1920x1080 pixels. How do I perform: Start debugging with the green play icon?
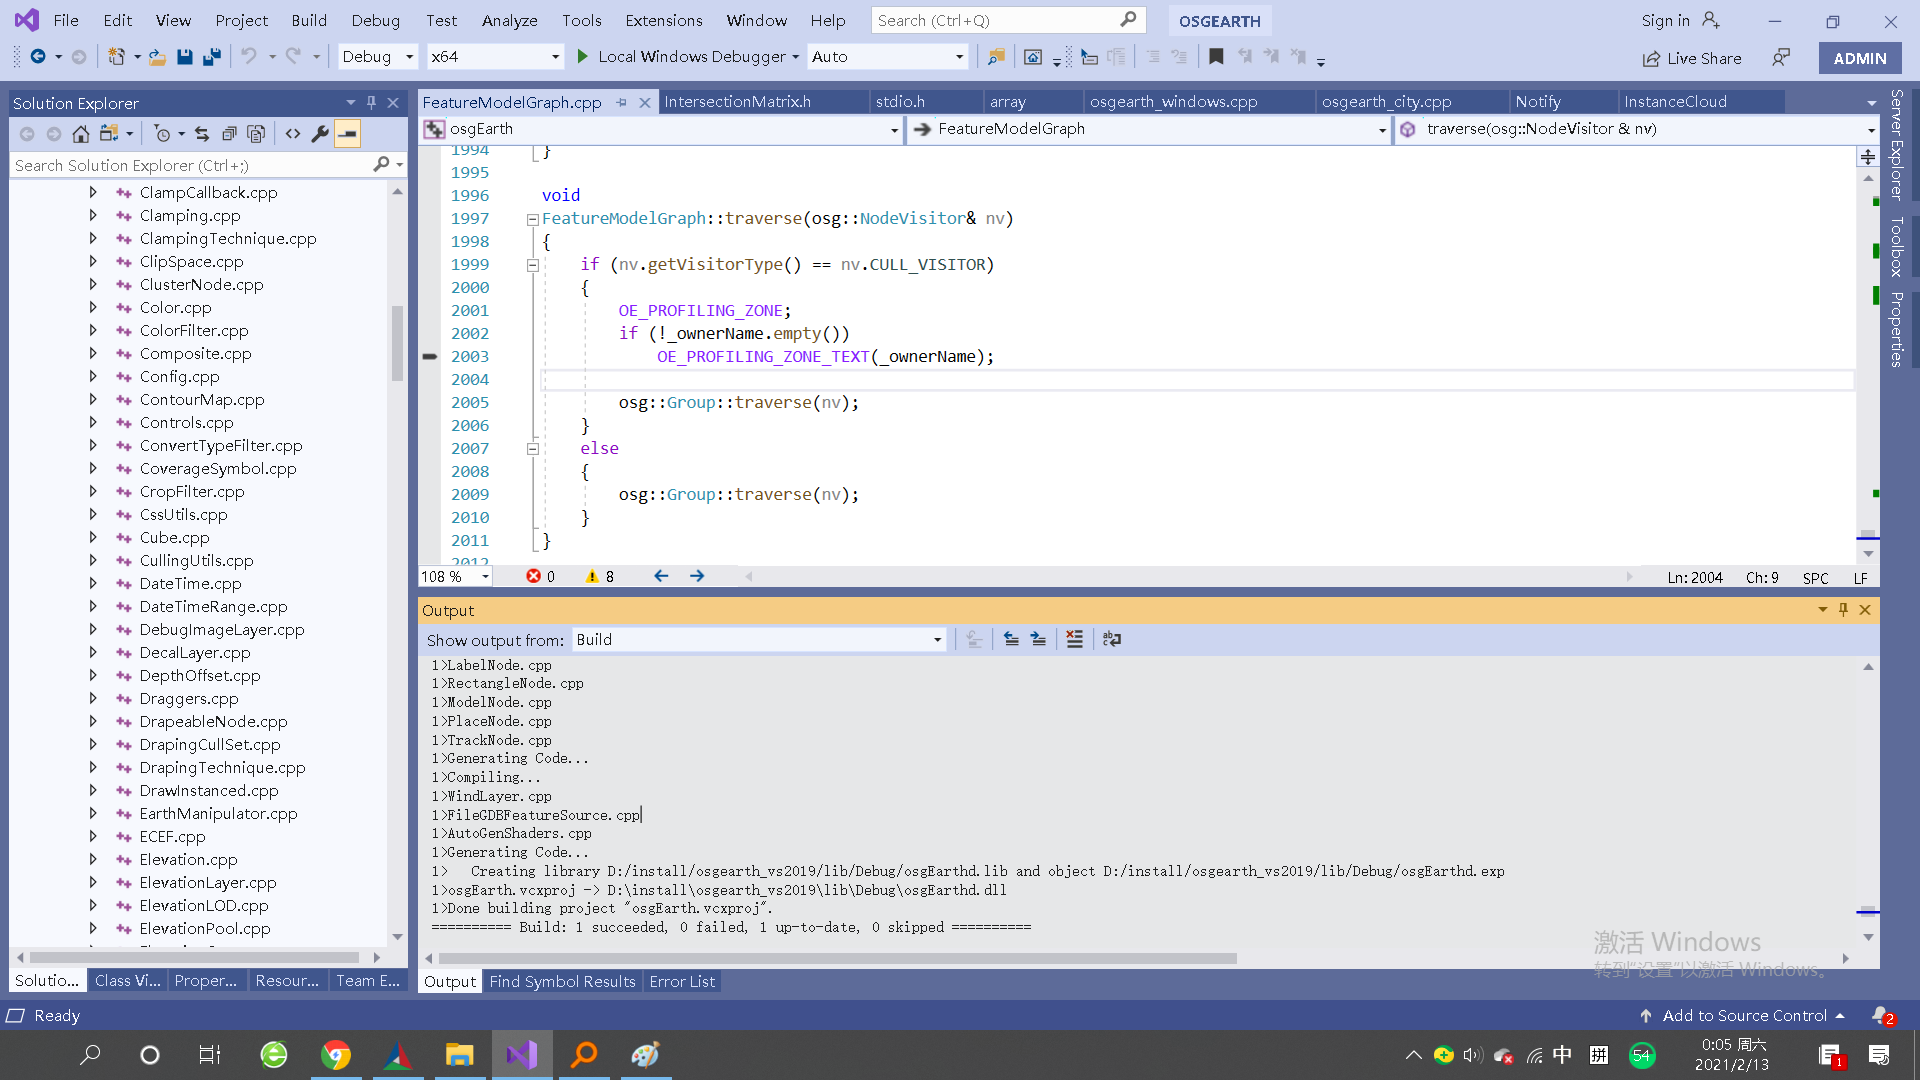coord(583,57)
